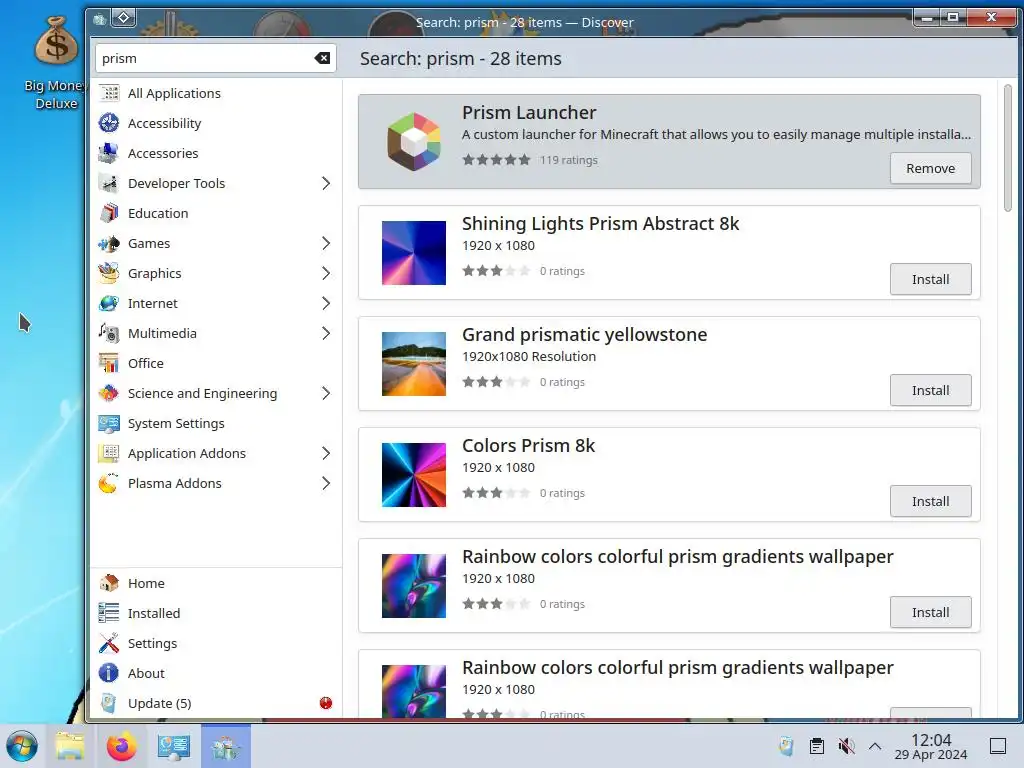Click the Update package icon
1024x768 pixels.
tap(109, 703)
